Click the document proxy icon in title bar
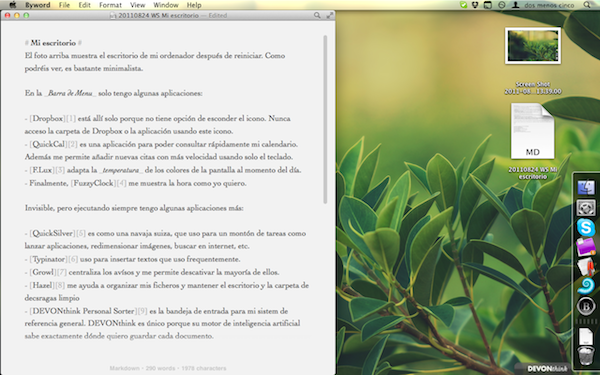This screenshot has height=375, width=600. click(113, 15)
